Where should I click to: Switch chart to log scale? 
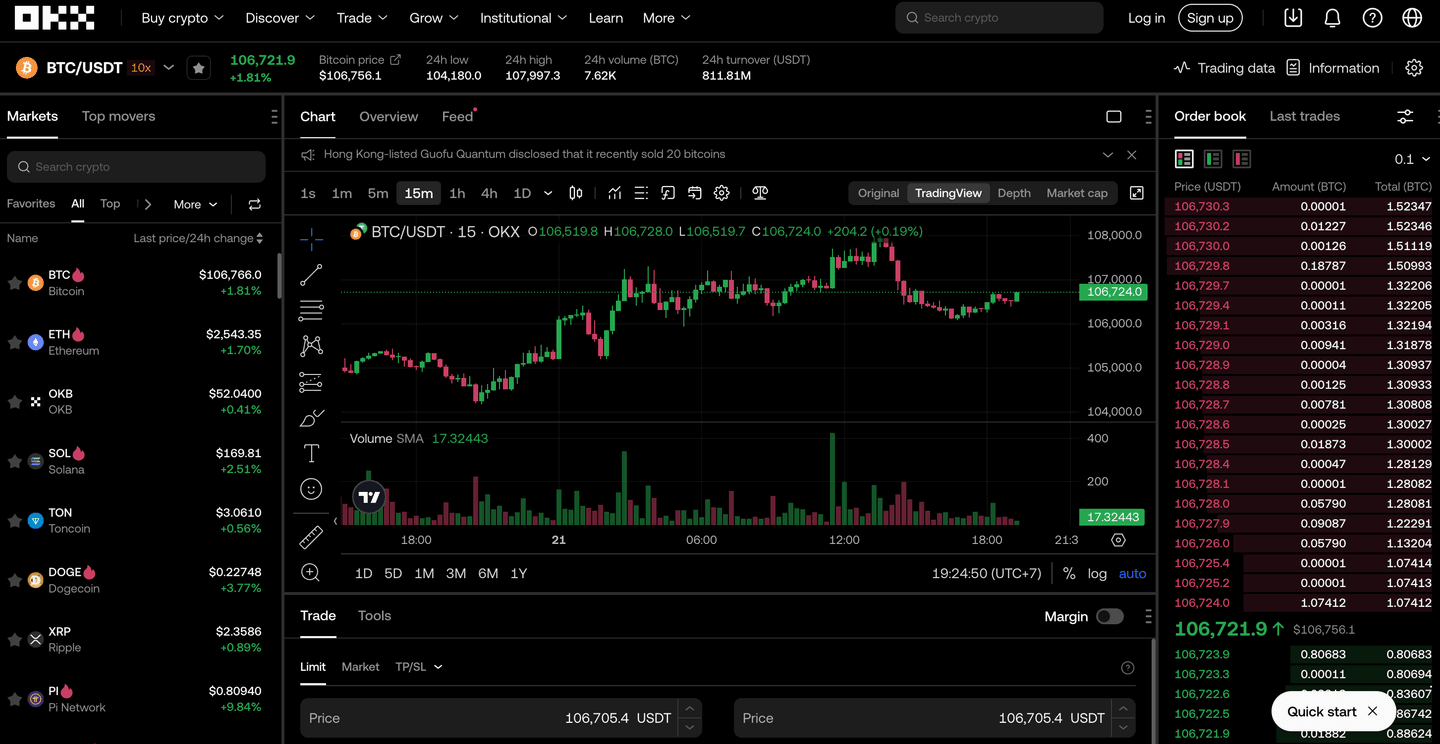1097,573
